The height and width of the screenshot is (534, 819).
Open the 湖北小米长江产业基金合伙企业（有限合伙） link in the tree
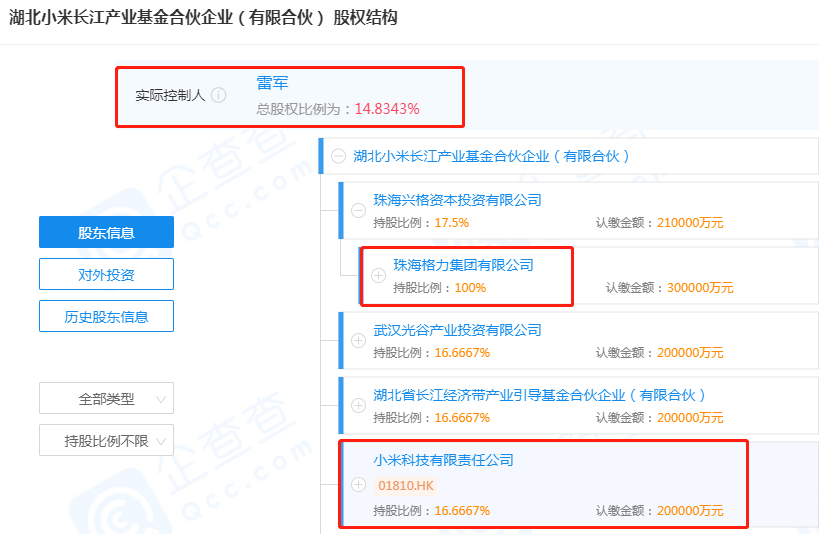(492, 156)
